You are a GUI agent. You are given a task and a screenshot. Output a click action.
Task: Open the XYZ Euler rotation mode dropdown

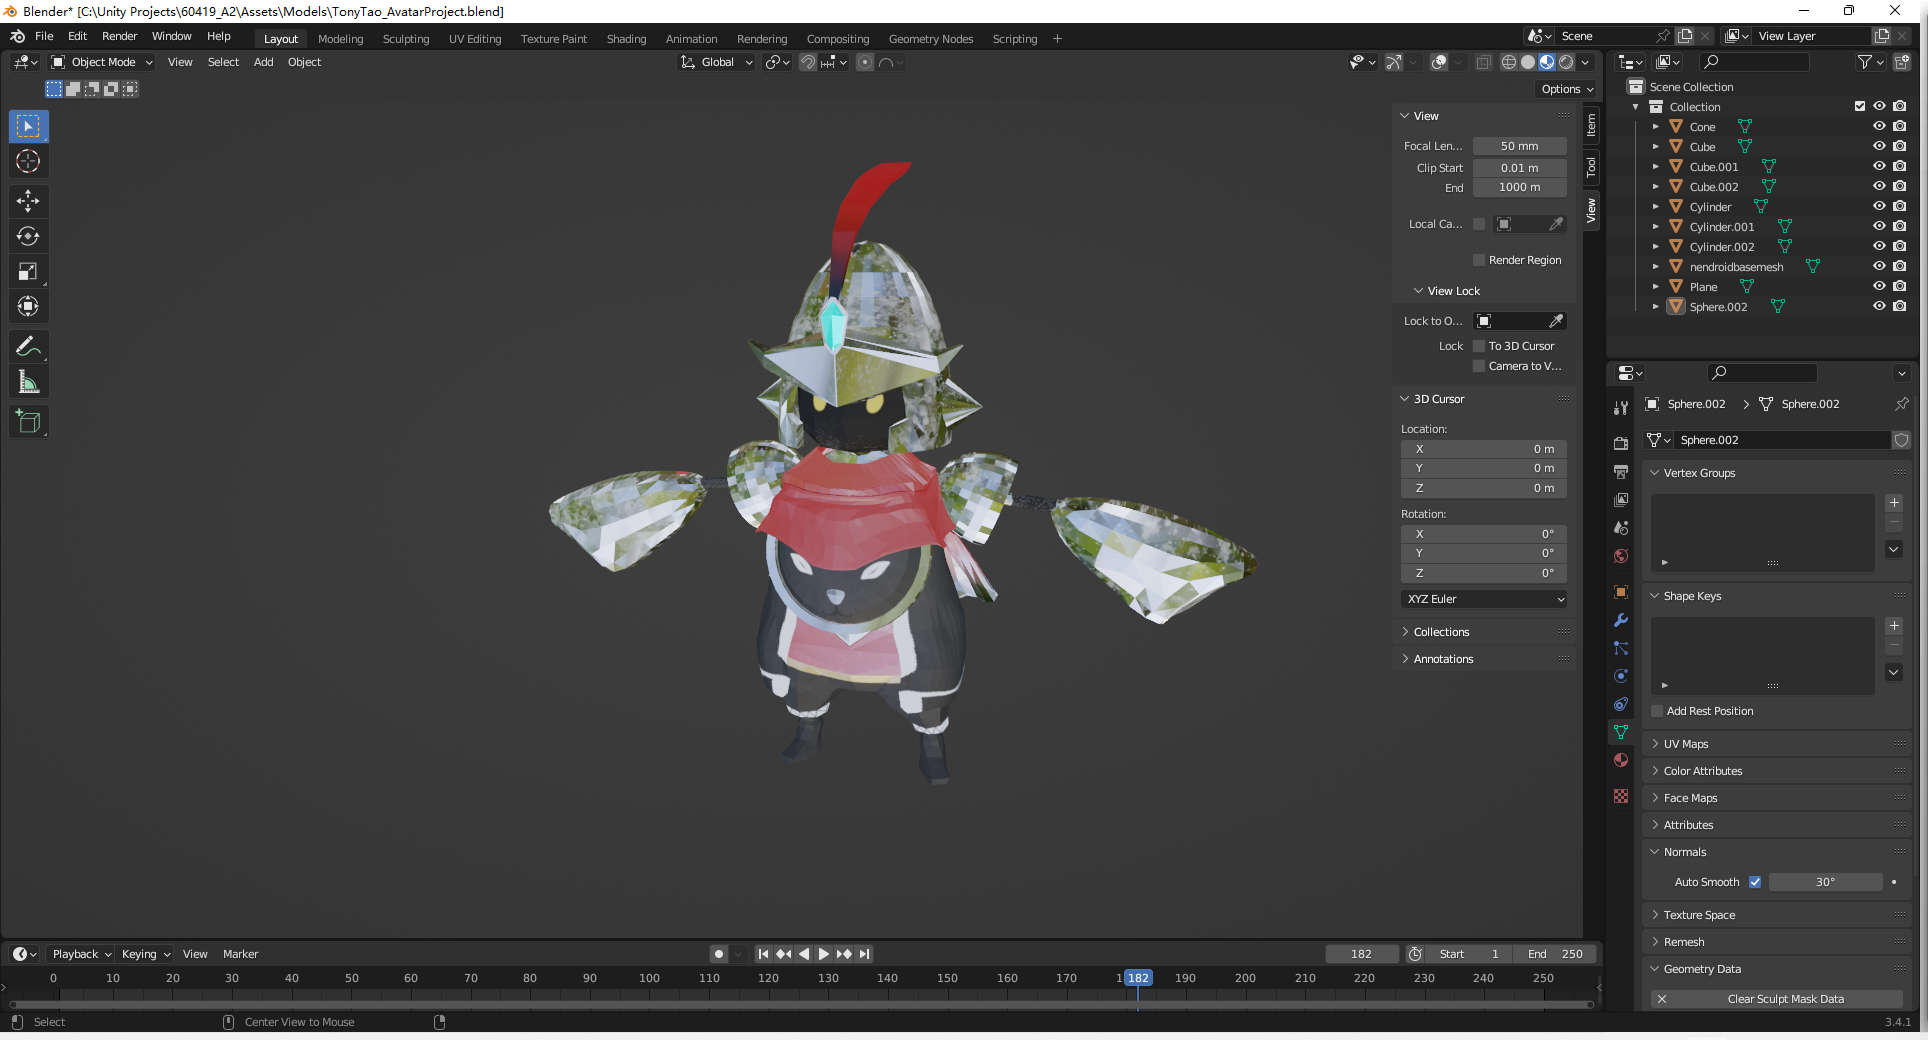(1484, 599)
